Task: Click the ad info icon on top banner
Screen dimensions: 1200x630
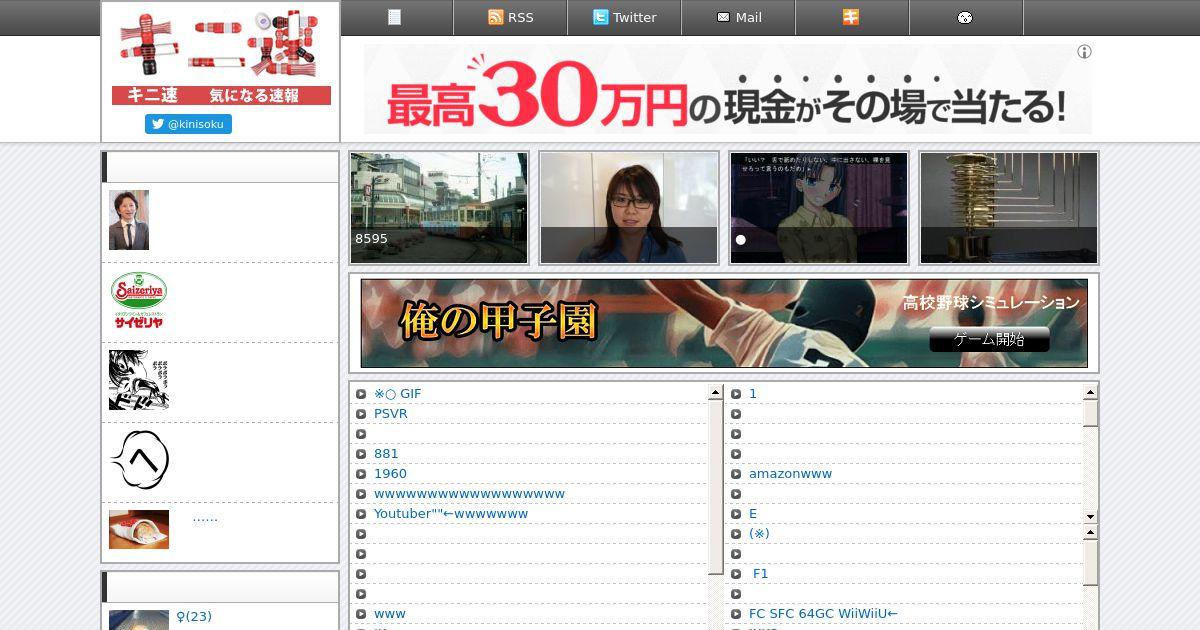Action: (1084, 52)
